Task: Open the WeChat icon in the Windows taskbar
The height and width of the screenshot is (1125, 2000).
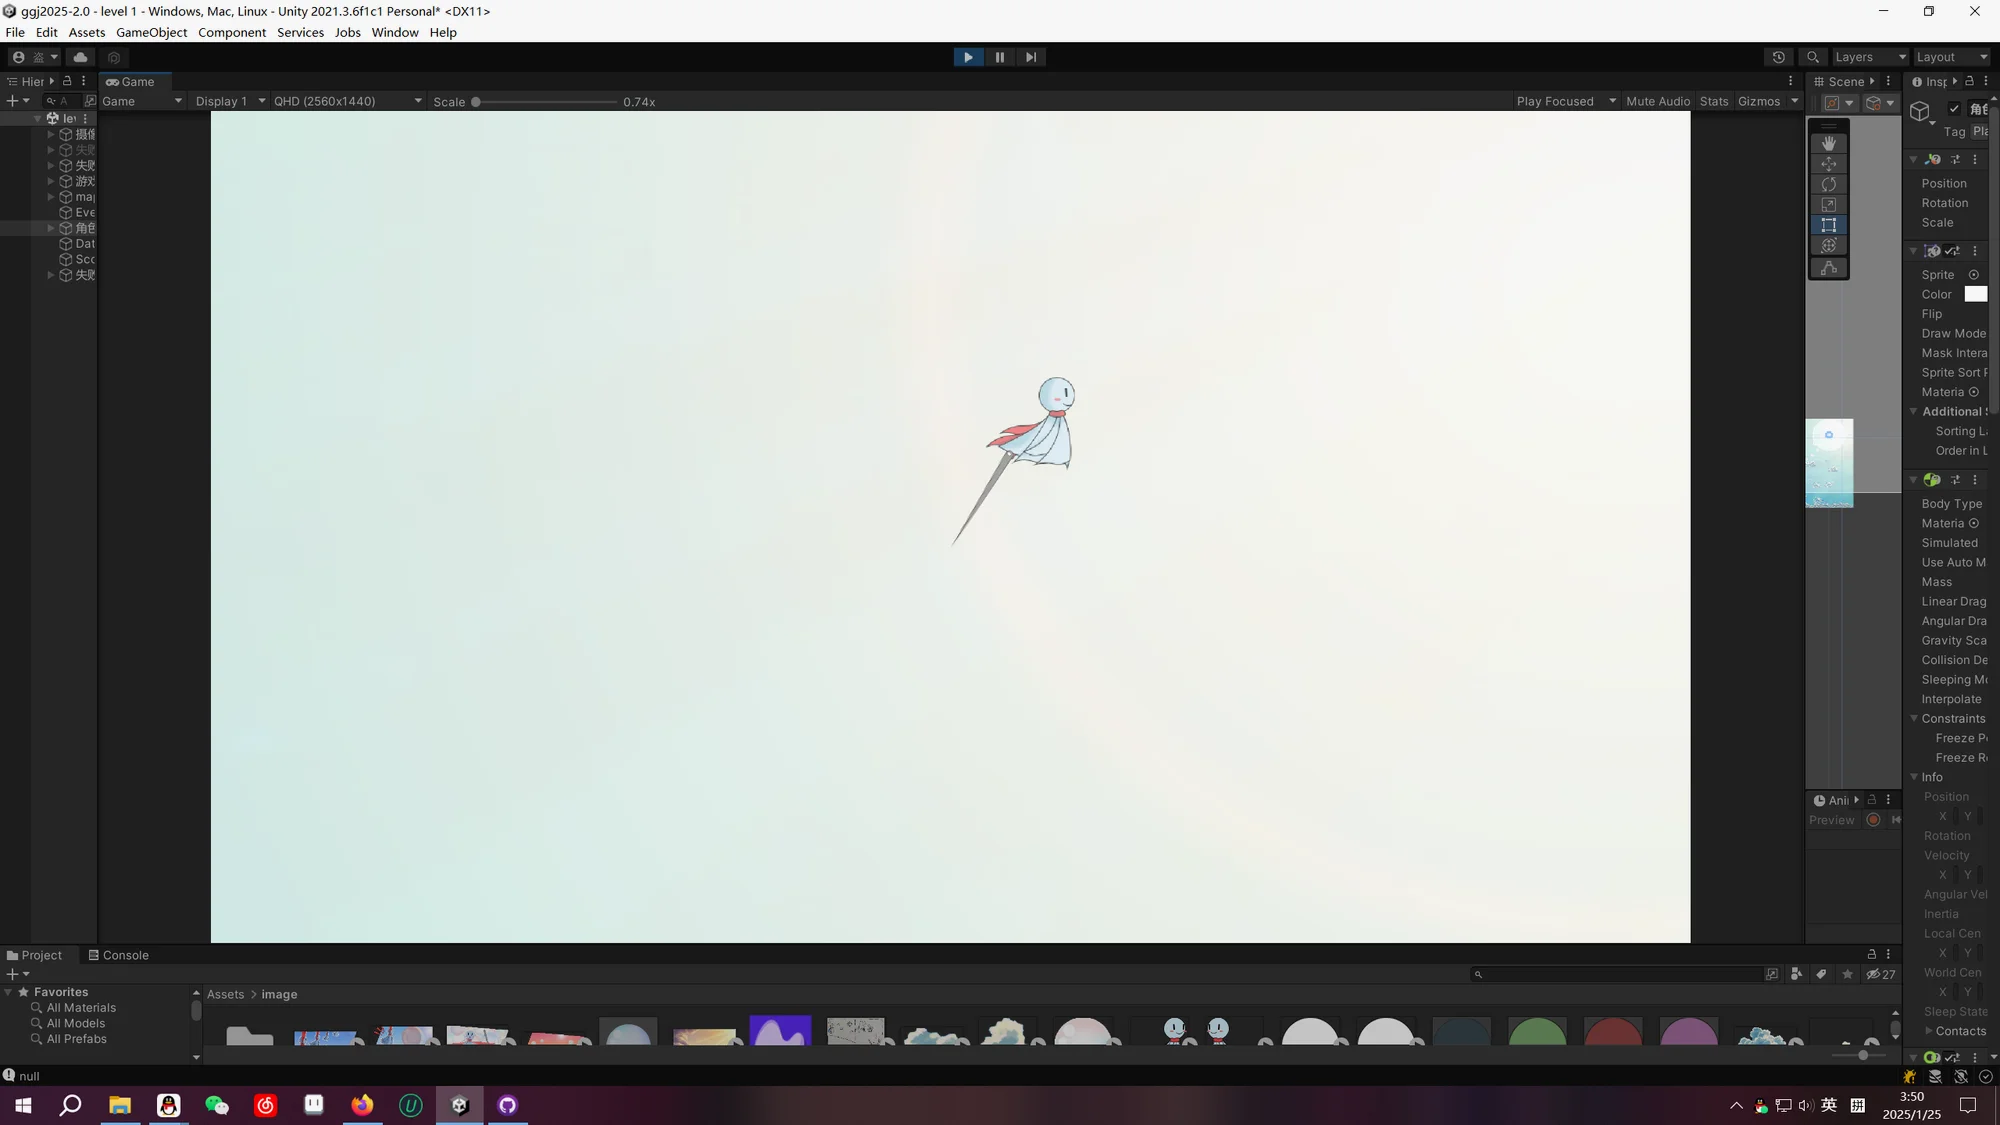Action: click(217, 1105)
